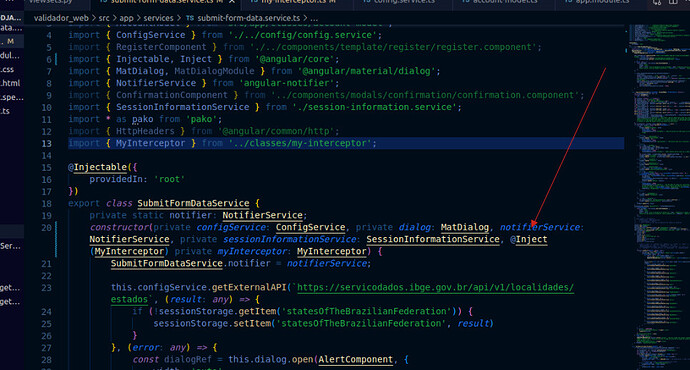Click line number 28 in the gutter
The image size is (690, 370).
46,360
